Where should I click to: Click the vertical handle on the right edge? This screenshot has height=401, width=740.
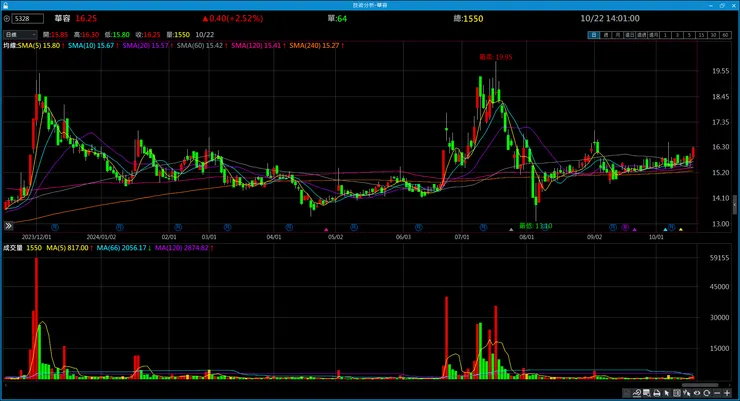coord(734,205)
